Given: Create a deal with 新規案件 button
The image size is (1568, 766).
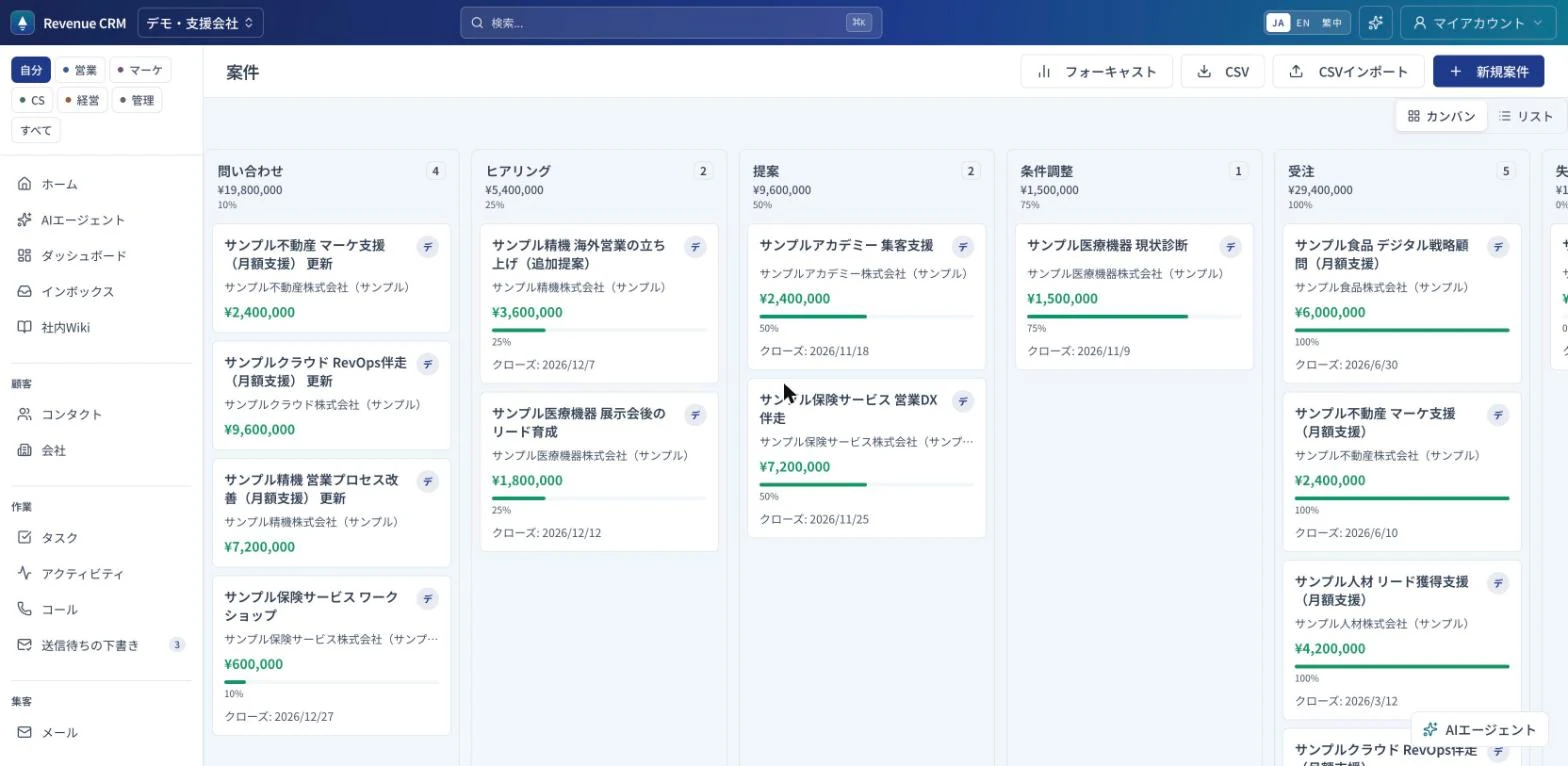Looking at the screenshot, I should (x=1488, y=72).
